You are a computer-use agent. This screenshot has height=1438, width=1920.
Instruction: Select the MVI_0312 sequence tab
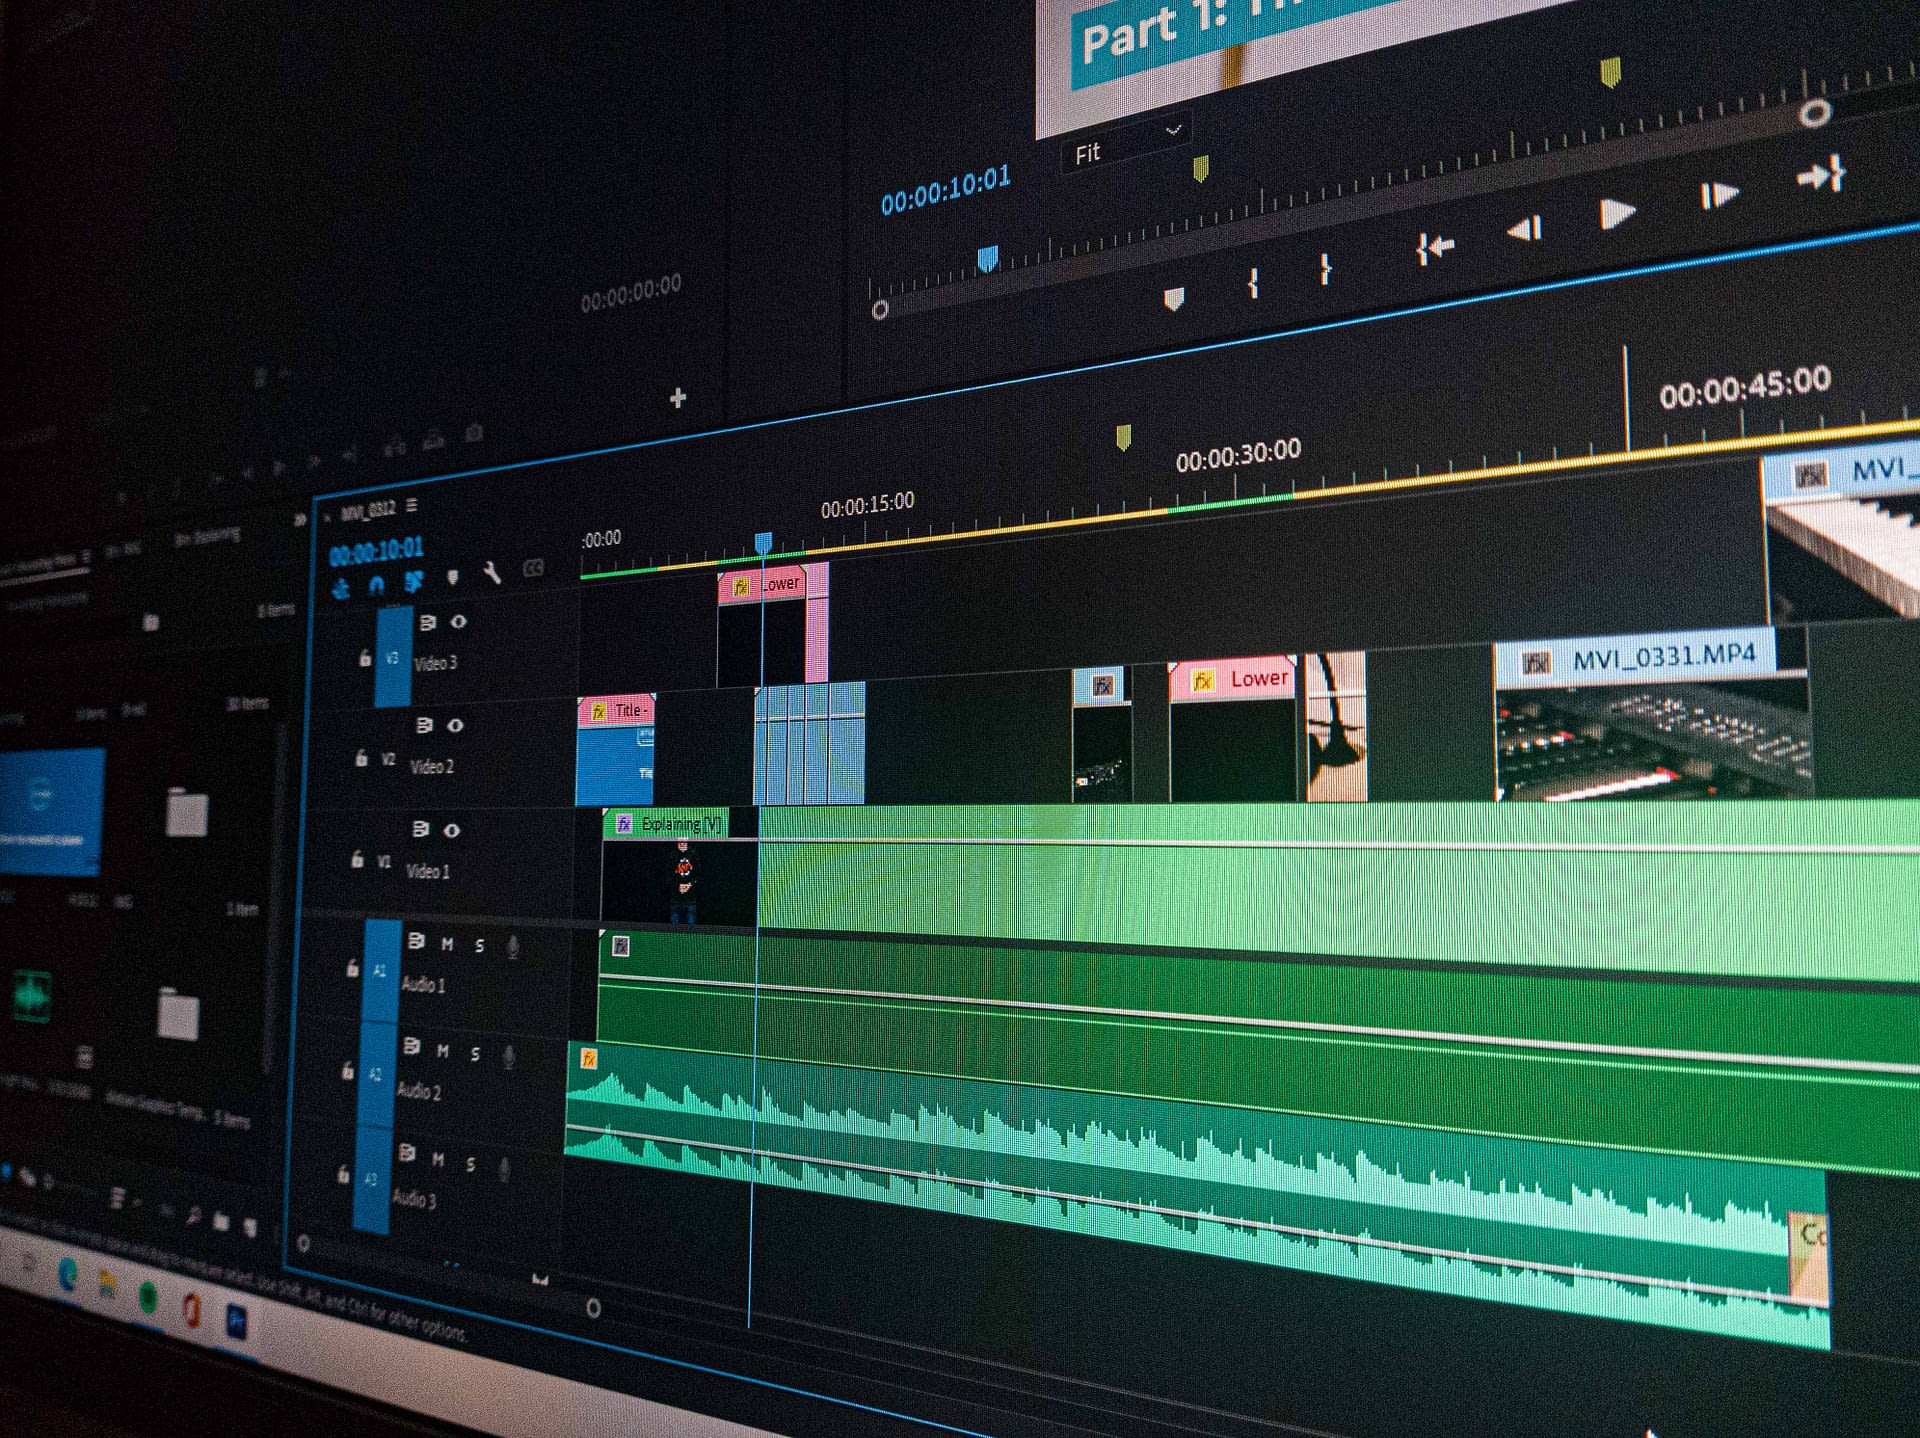coord(367,512)
